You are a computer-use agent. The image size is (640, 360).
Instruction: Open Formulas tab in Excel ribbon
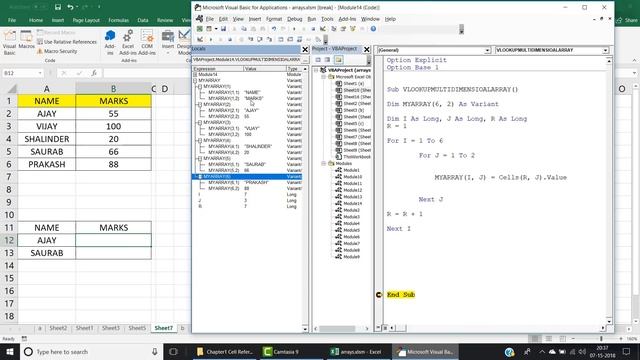[118, 20]
